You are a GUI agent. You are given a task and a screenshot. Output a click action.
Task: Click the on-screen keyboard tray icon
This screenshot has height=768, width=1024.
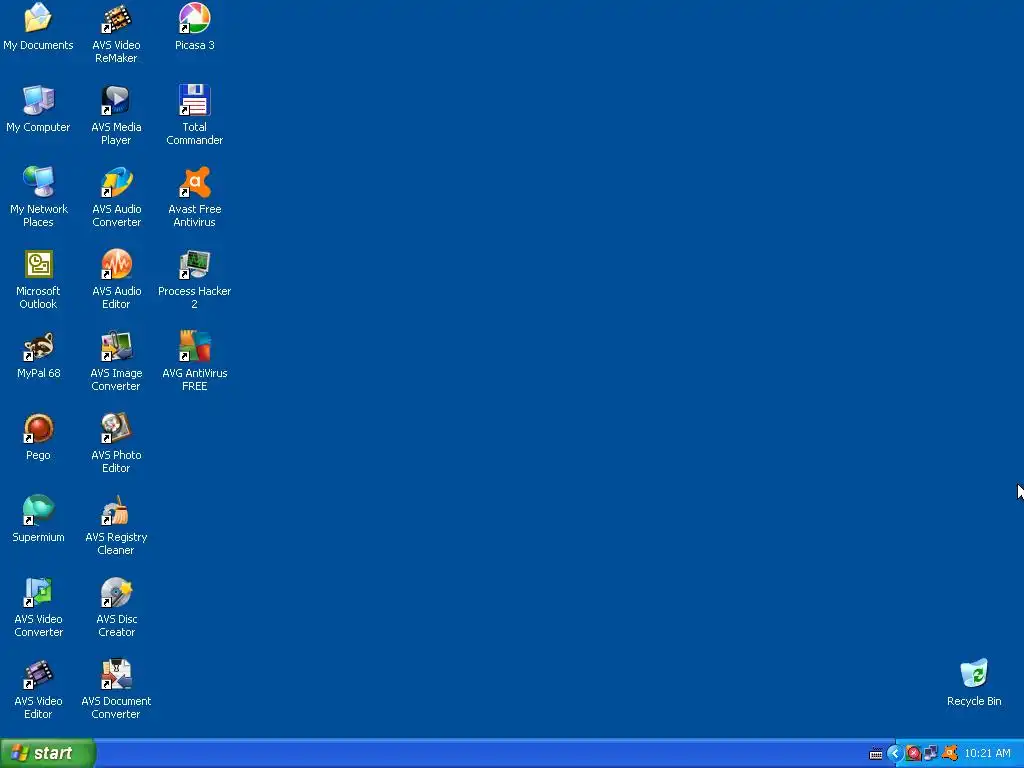pos(876,754)
